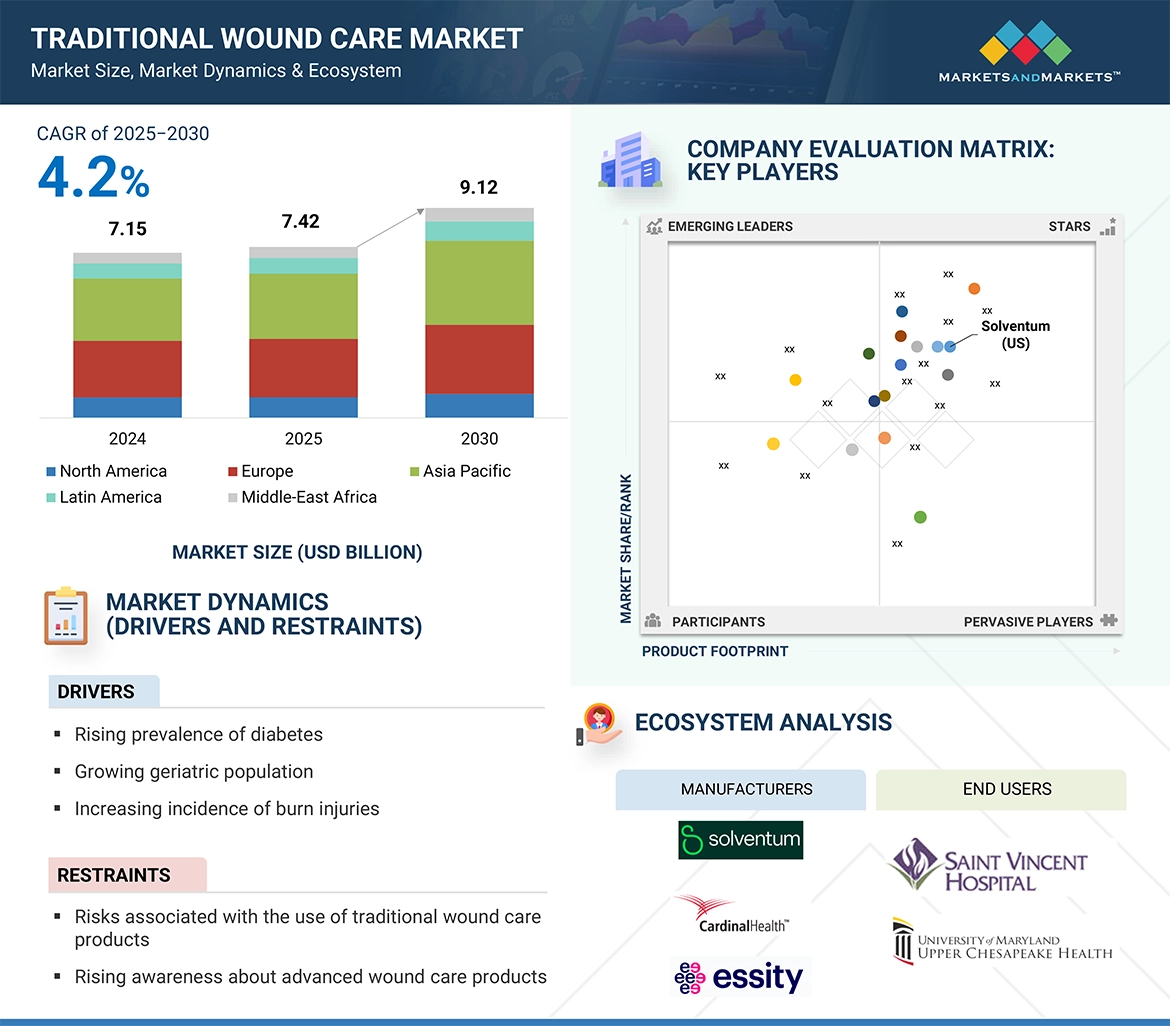
Task: Expand the DRIVERS section header
Action: [x=104, y=692]
